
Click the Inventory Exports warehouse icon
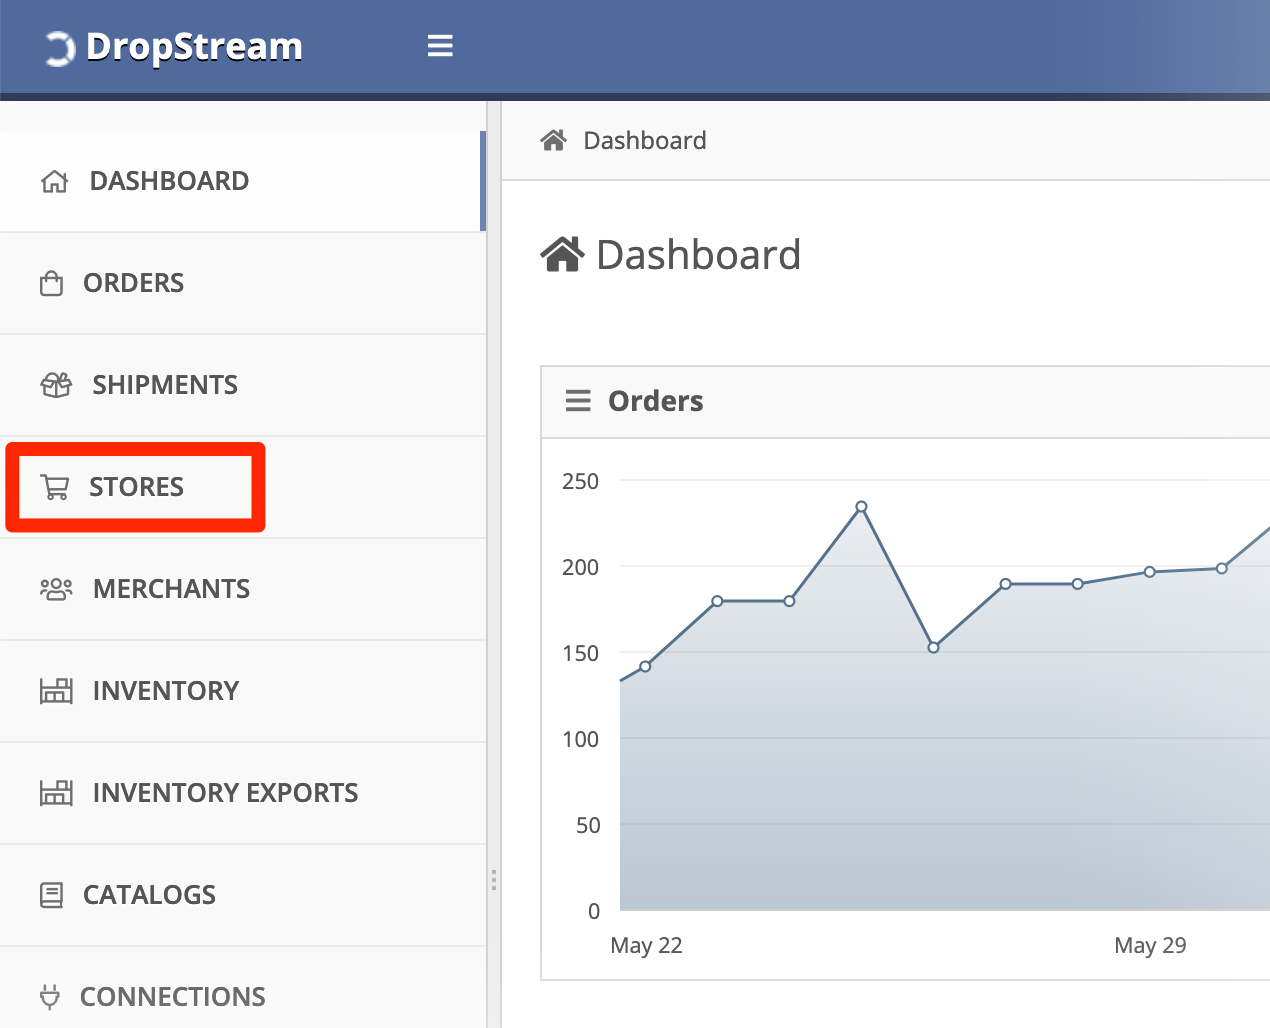click(x=56, y=793)
